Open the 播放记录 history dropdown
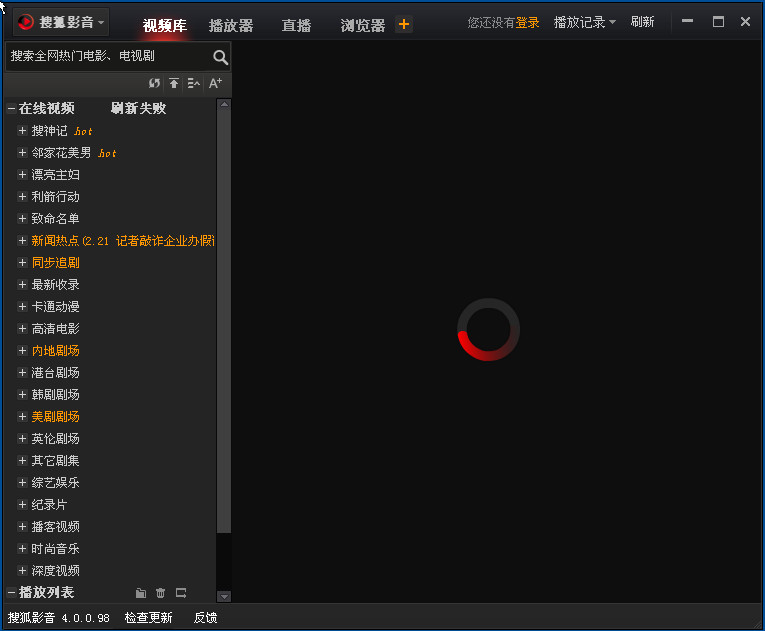Viewport: 765px width, 631px height. [x=584, y=22]
